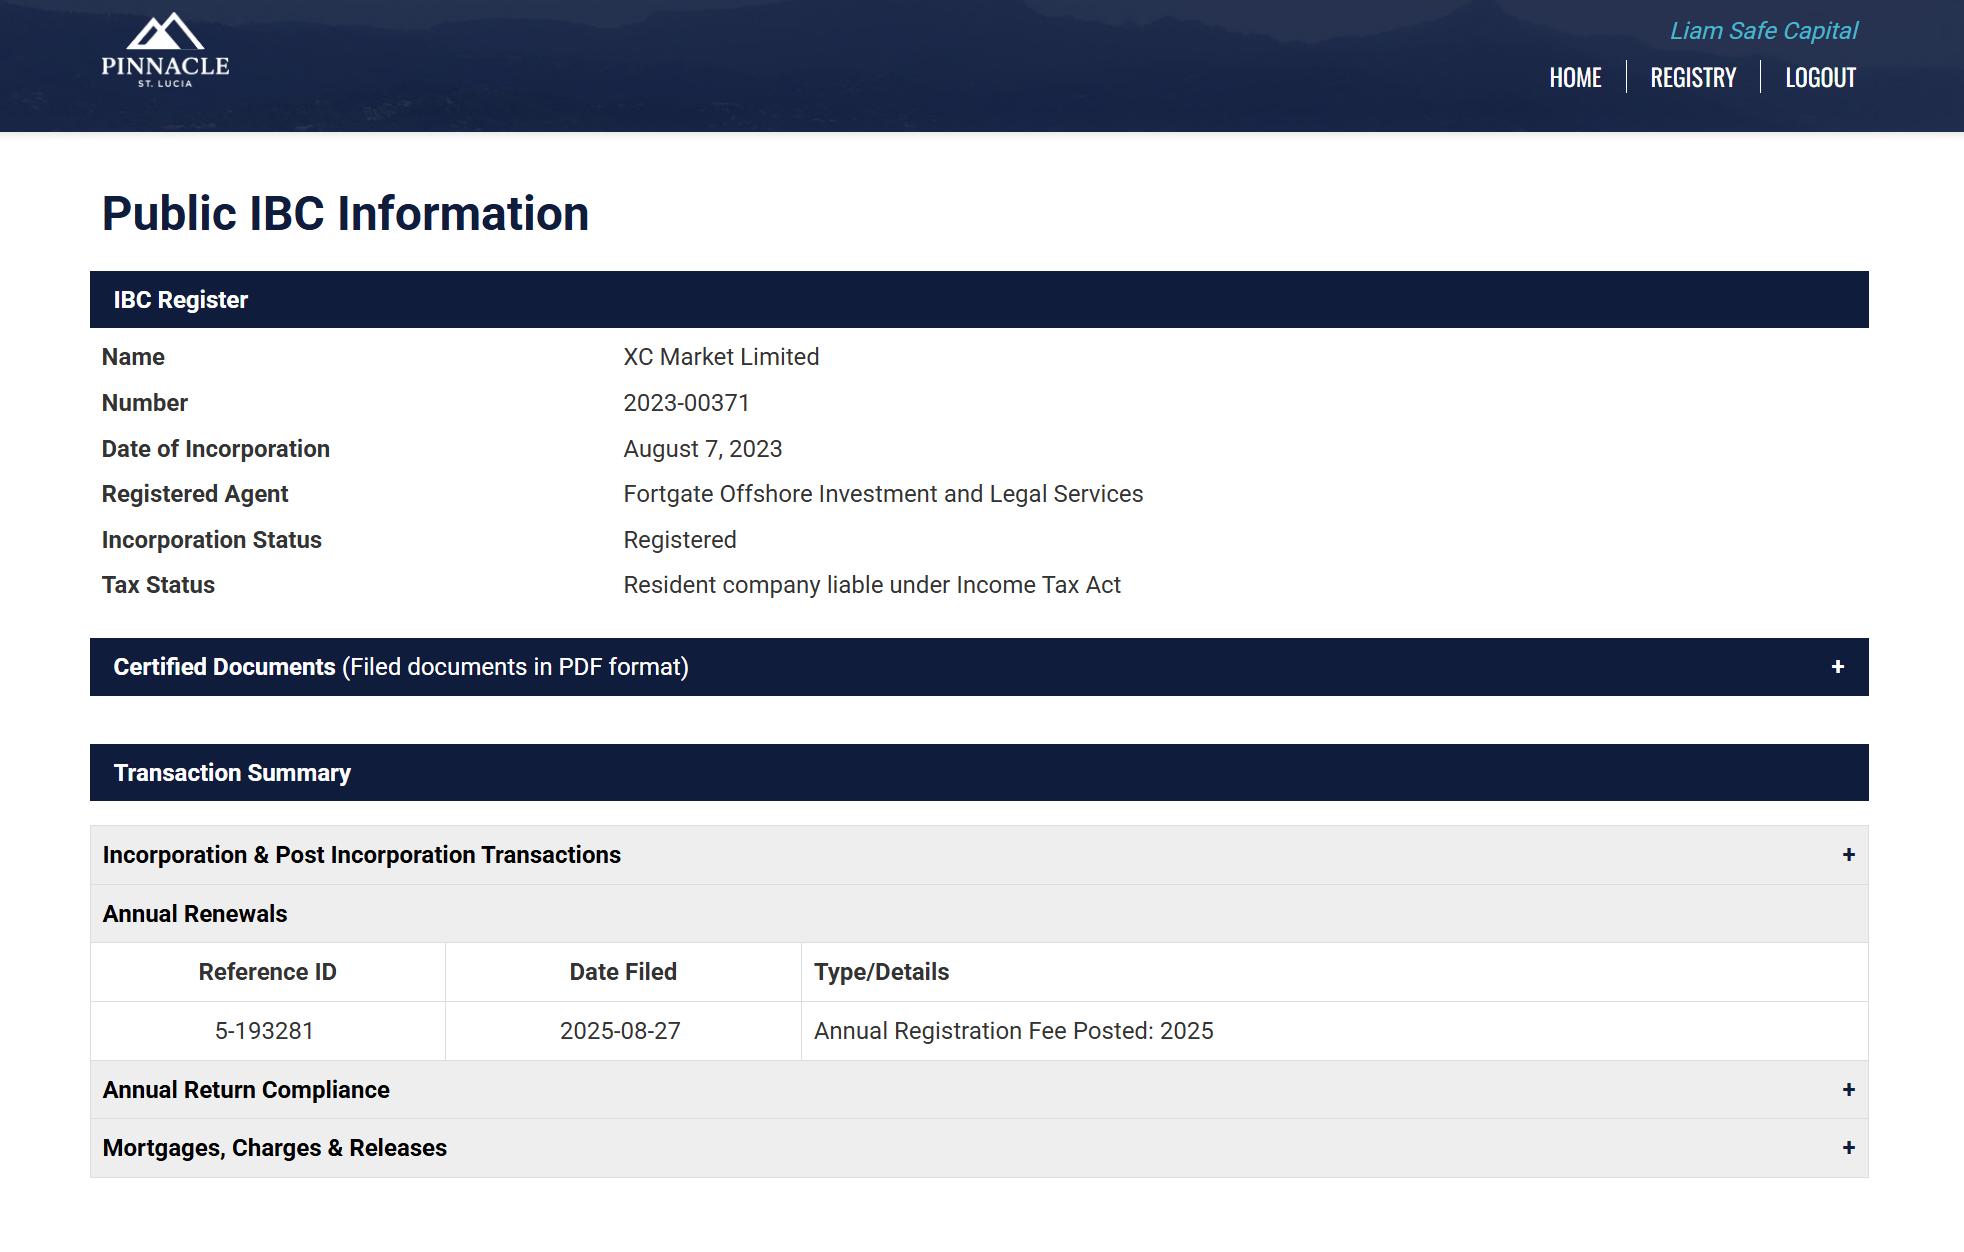Click the Incorporation Status label
Screen dimensions: 1964x1252
pyautogui.click(x=211, y=540)
